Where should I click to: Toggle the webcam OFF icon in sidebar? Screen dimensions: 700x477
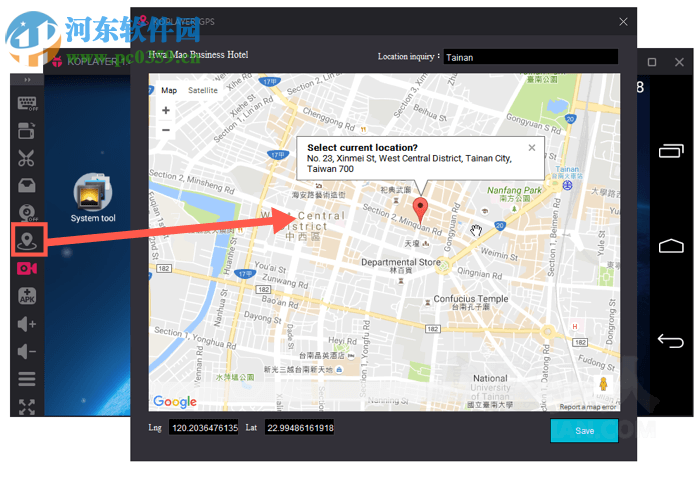tap(27, 213)
